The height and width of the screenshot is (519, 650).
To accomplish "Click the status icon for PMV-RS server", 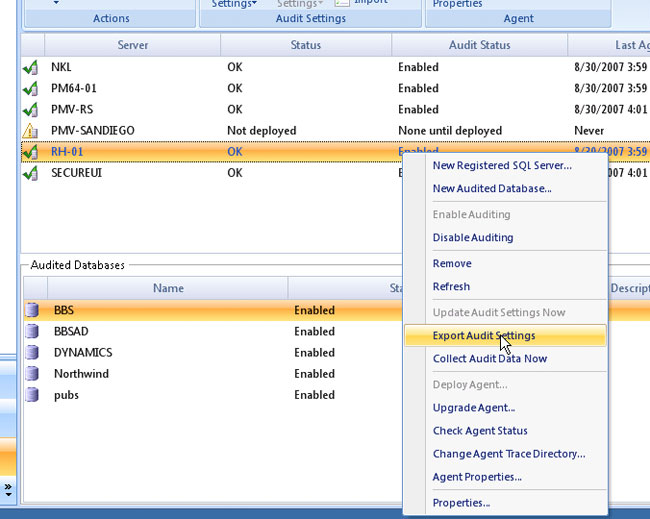I will pyautogui.click(x=30, y=109).
